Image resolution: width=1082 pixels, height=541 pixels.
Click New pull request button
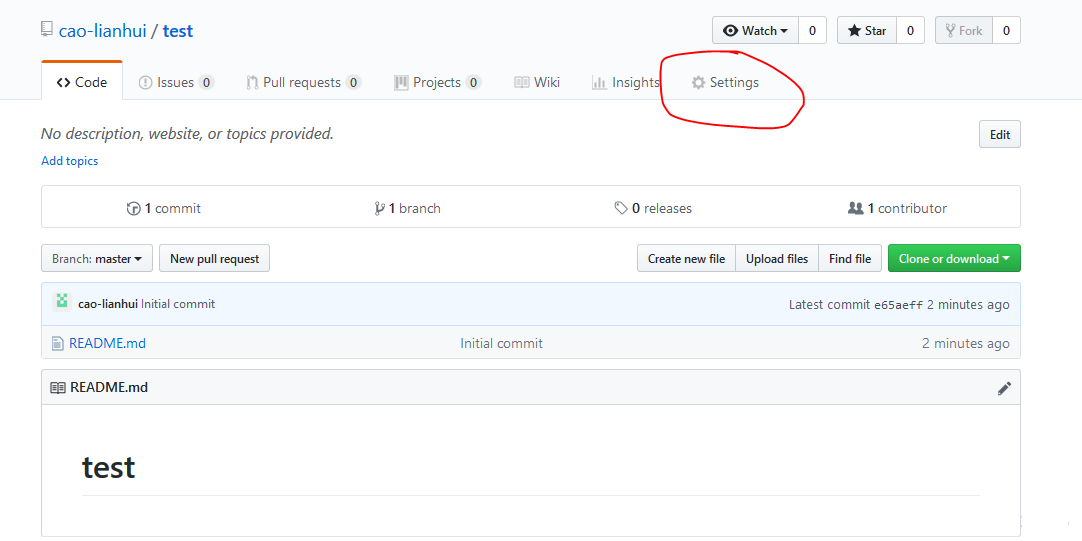215,259
